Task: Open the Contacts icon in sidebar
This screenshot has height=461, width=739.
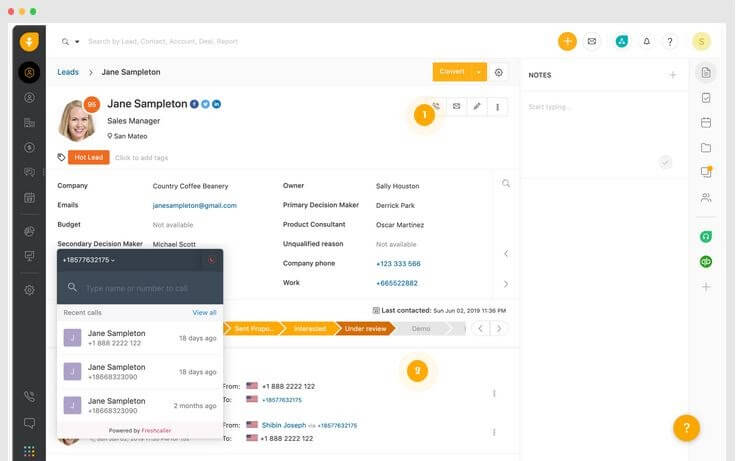Action: (29, 98)
